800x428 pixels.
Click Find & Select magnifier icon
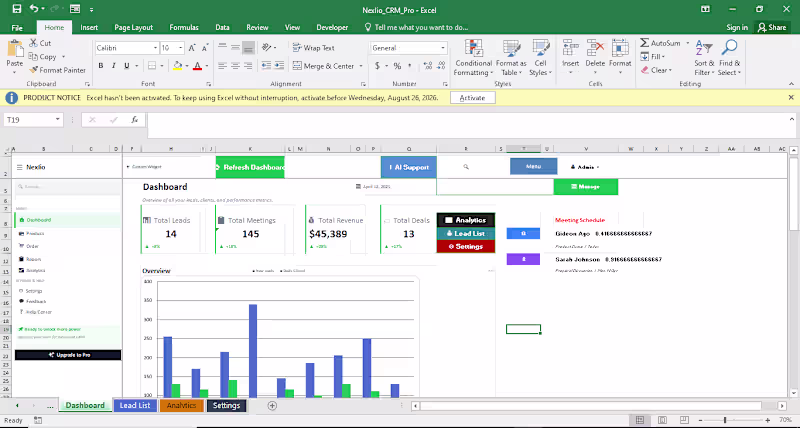pyautogui.click(x=730, y=48)
